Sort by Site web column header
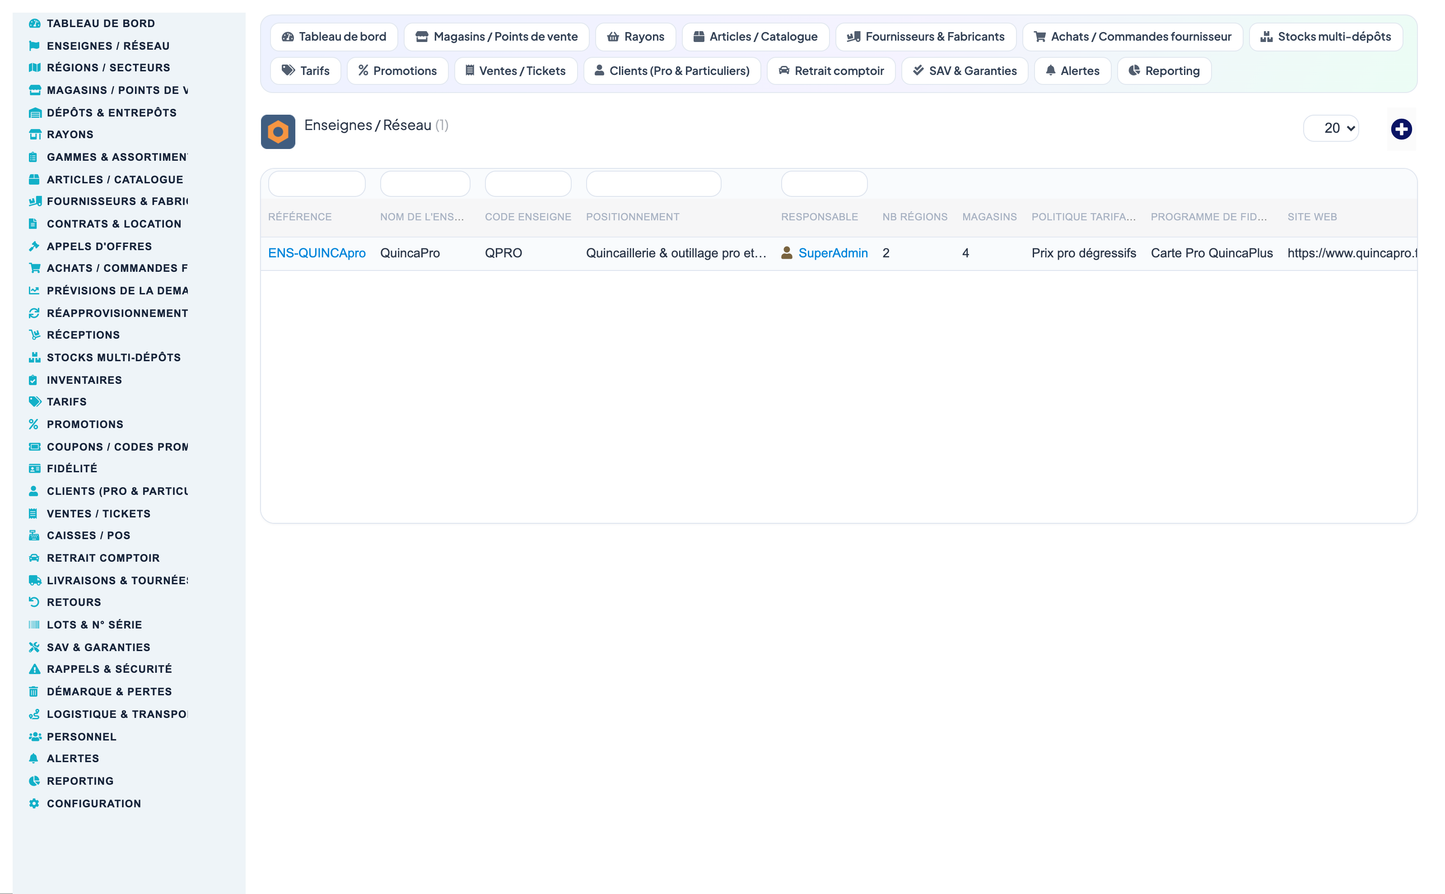 tap(1312, 217)
